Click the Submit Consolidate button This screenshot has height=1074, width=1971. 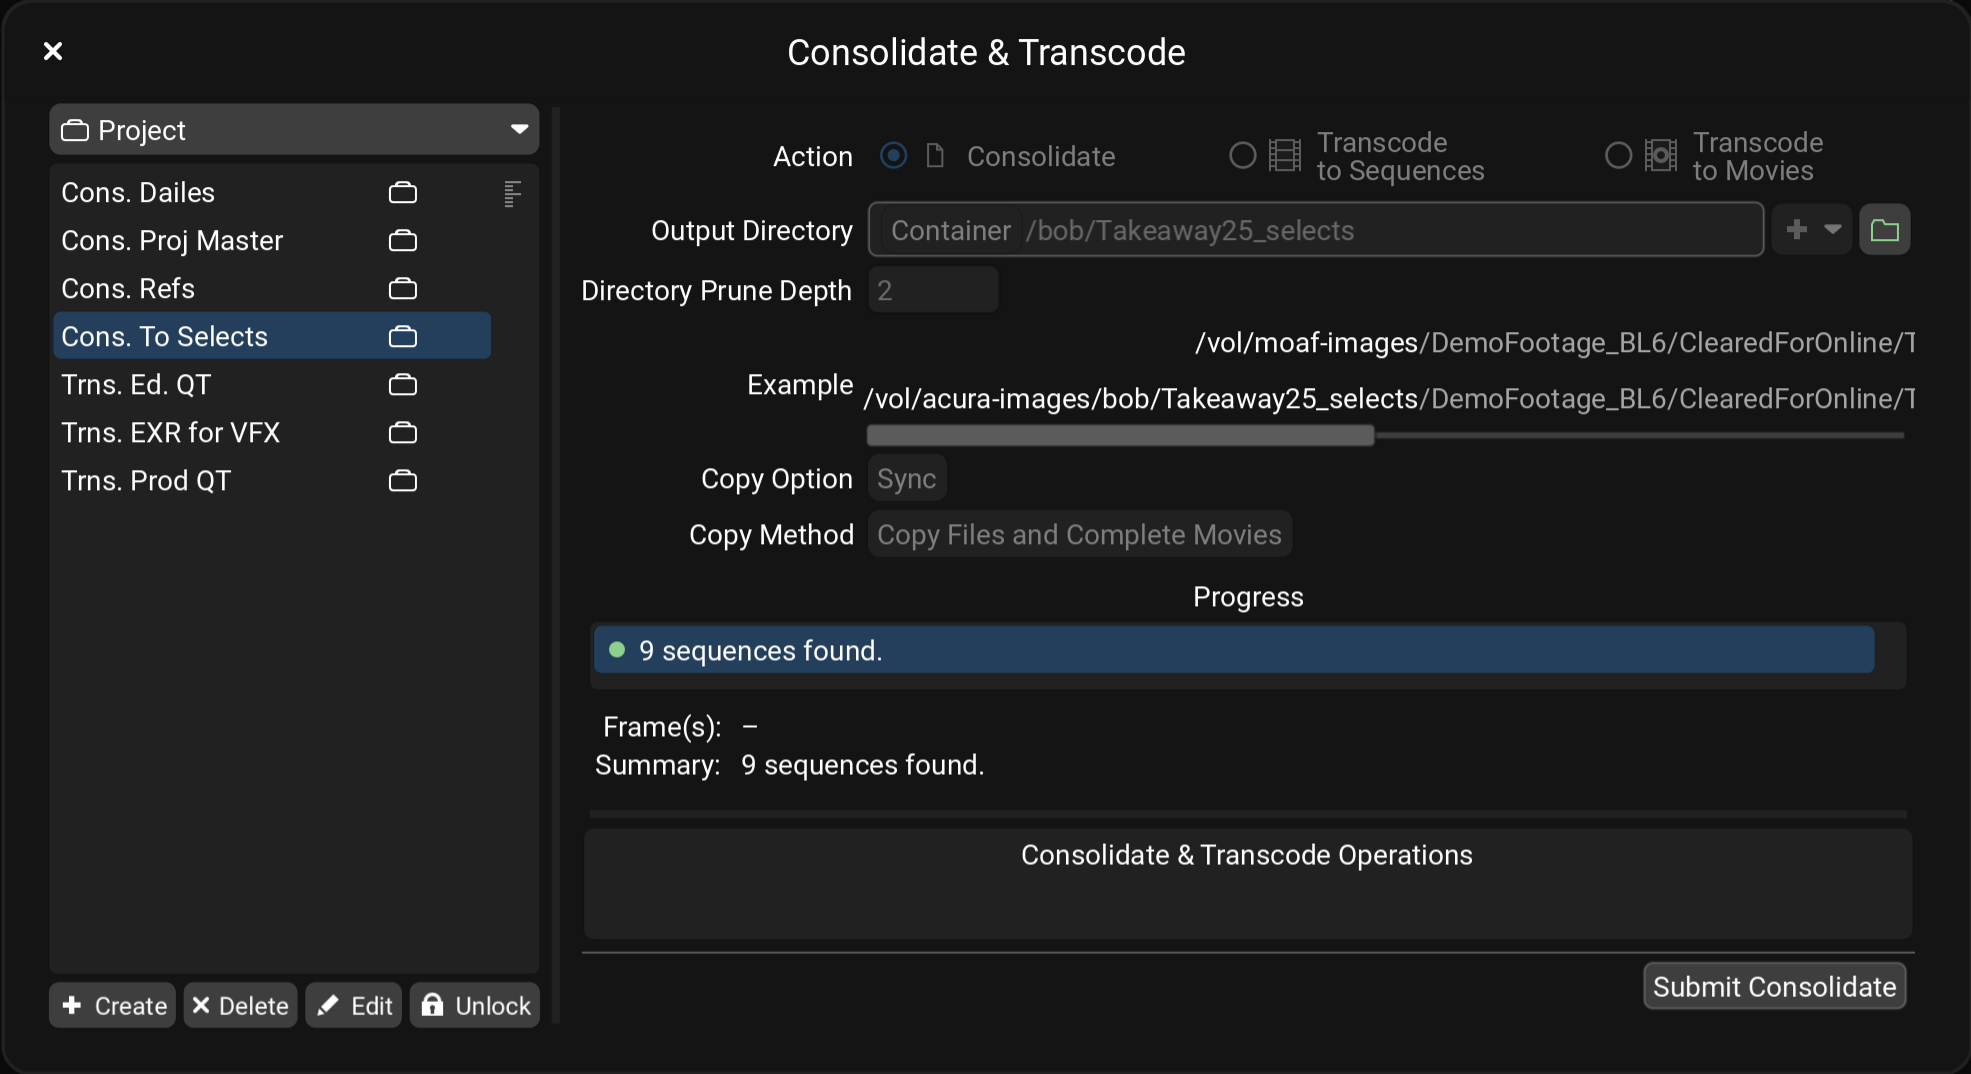[x=1774, y=987]
